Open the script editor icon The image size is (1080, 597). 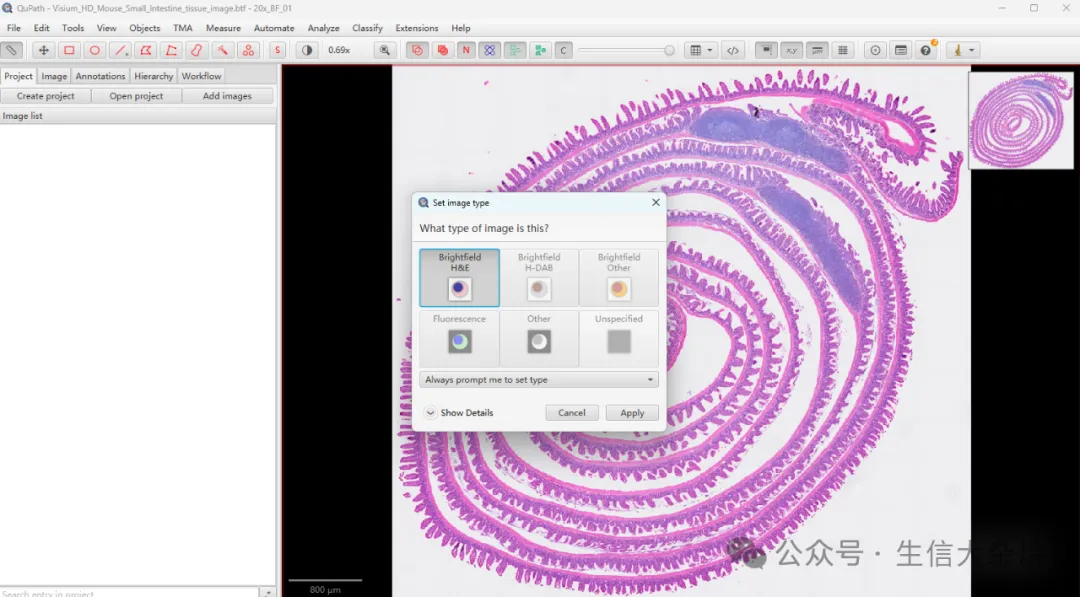[733, 50]
